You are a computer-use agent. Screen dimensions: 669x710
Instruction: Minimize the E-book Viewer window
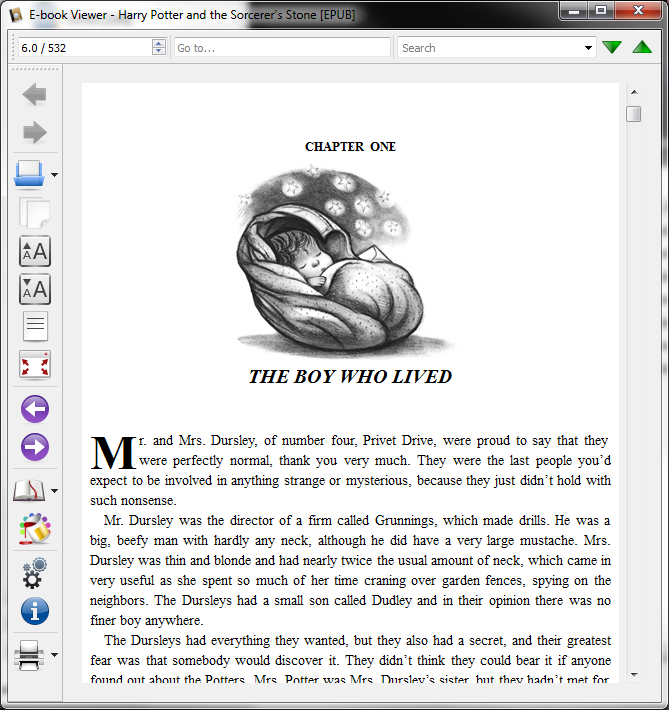click(x=574, y=11)
